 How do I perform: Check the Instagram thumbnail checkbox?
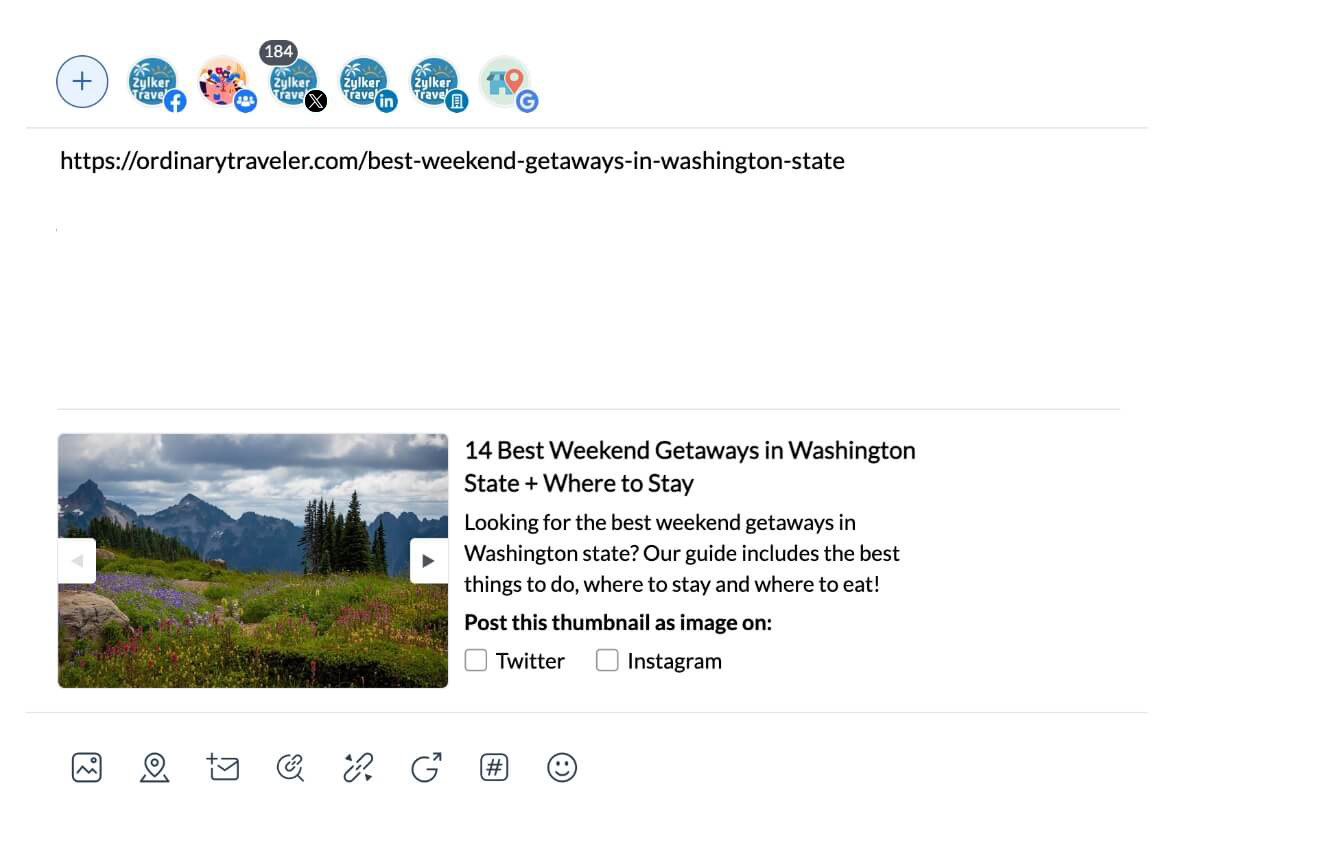607,661
